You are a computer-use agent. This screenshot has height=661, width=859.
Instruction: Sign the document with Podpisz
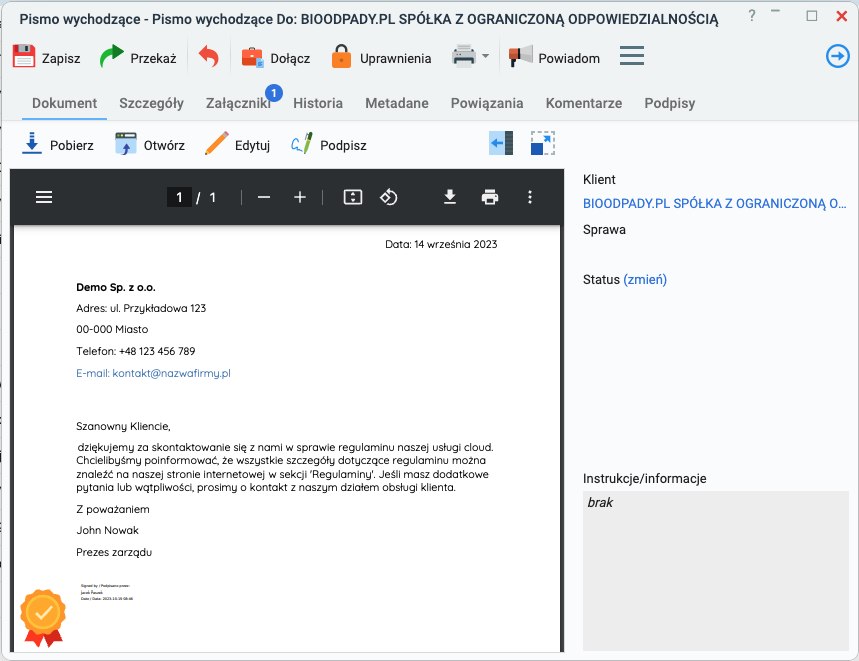coord(328,145)
